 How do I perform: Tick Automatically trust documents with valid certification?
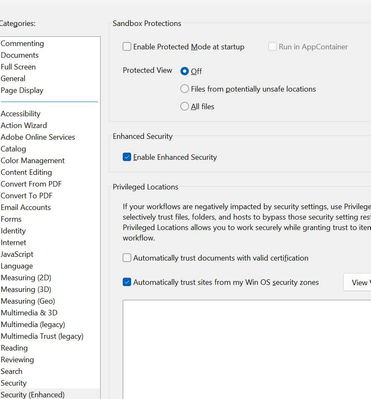tap(127, 258)
